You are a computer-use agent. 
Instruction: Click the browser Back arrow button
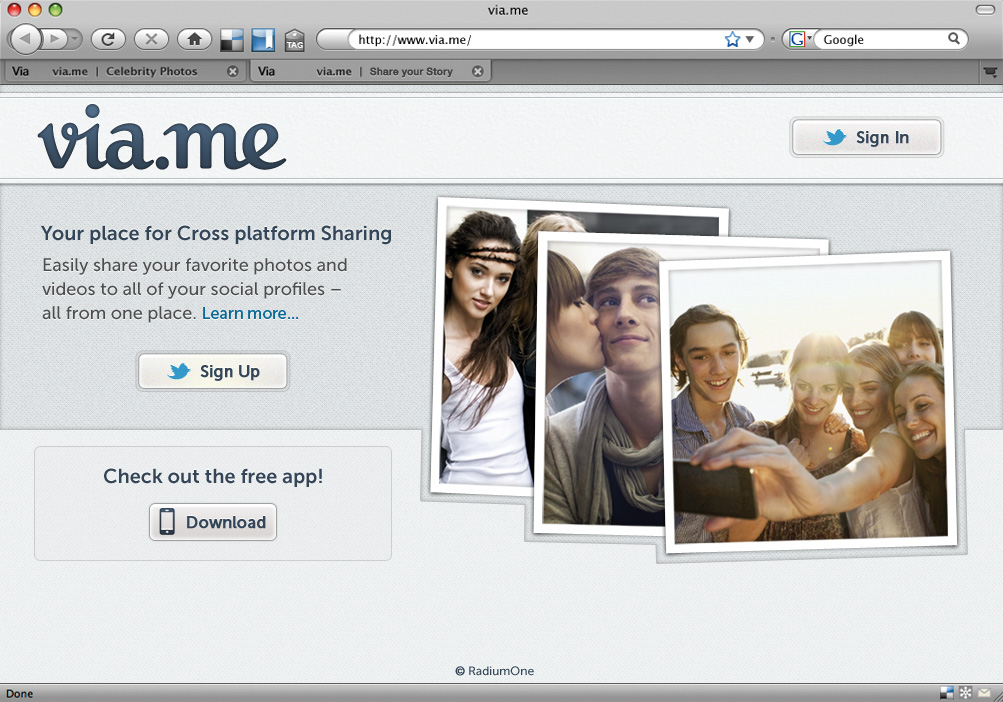click(x=25, y=39)
